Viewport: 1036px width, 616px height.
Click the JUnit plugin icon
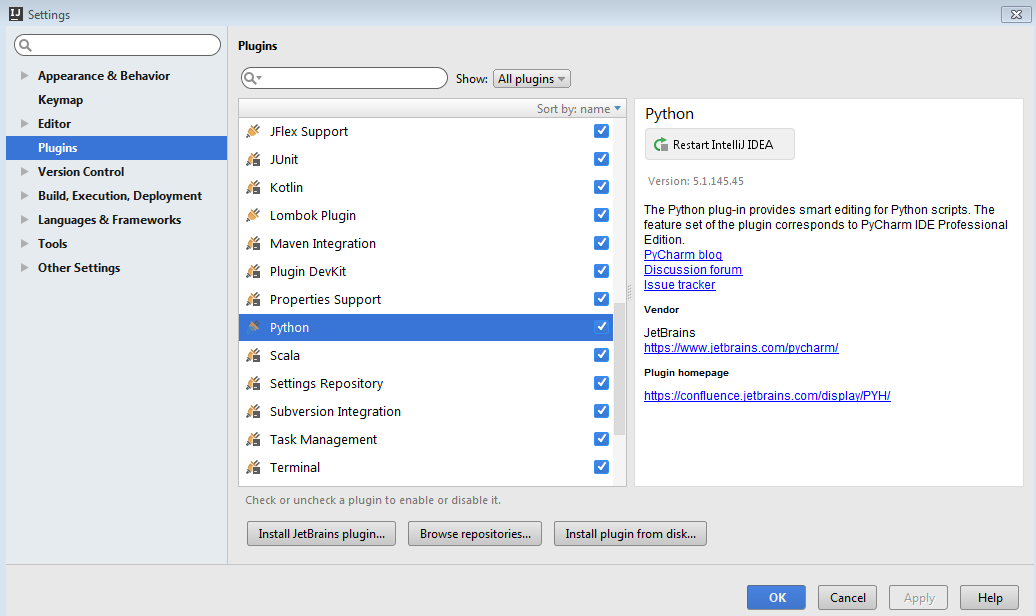click(x=253, y=159)
